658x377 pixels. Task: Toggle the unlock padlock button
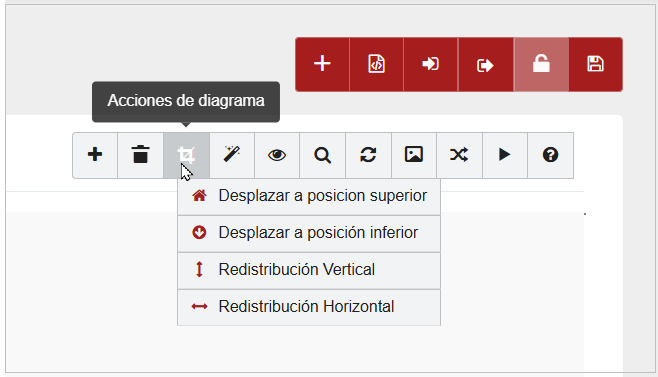click(x=541, y=64)
